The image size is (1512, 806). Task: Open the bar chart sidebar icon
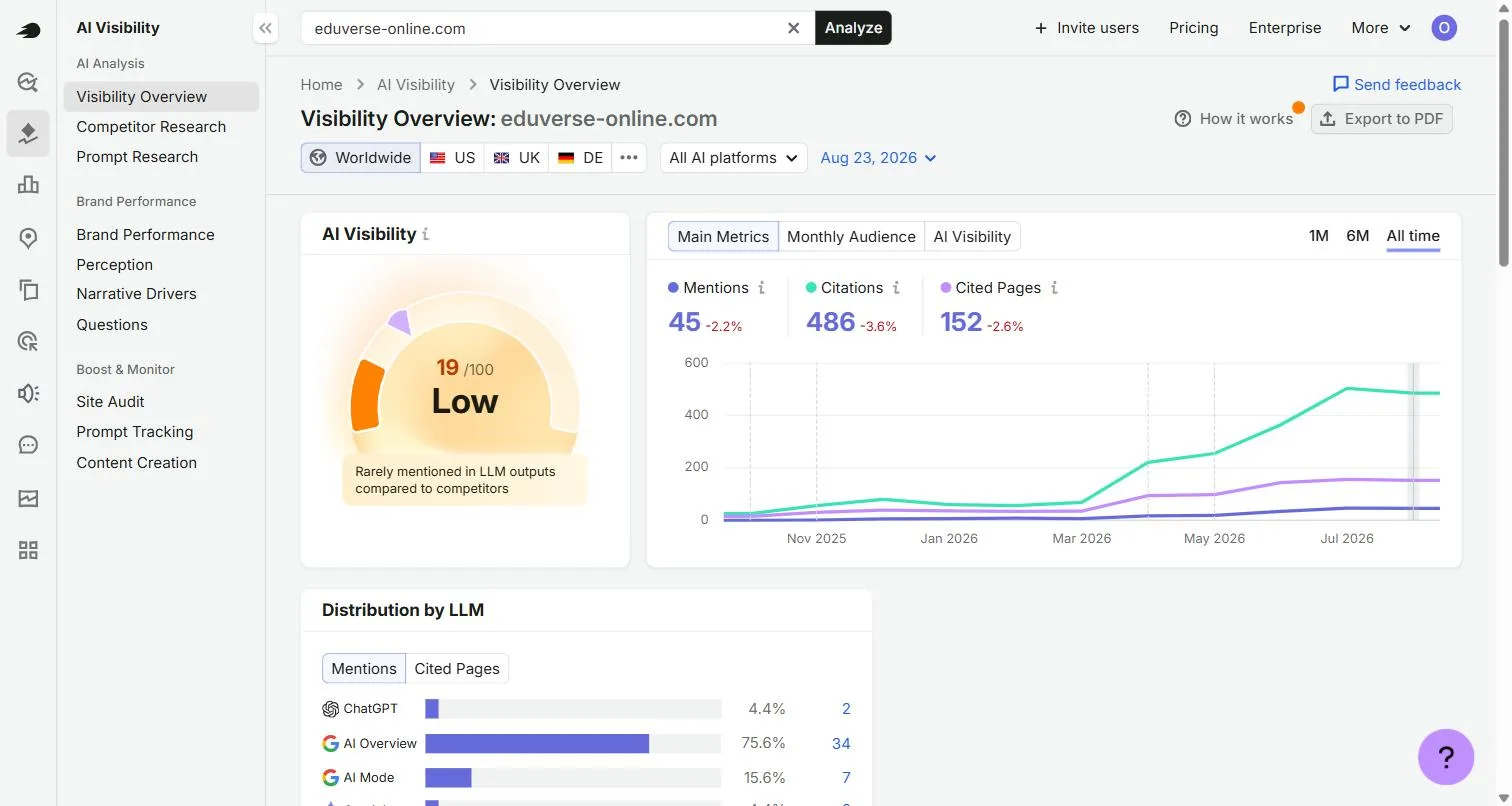coord(28,185)
